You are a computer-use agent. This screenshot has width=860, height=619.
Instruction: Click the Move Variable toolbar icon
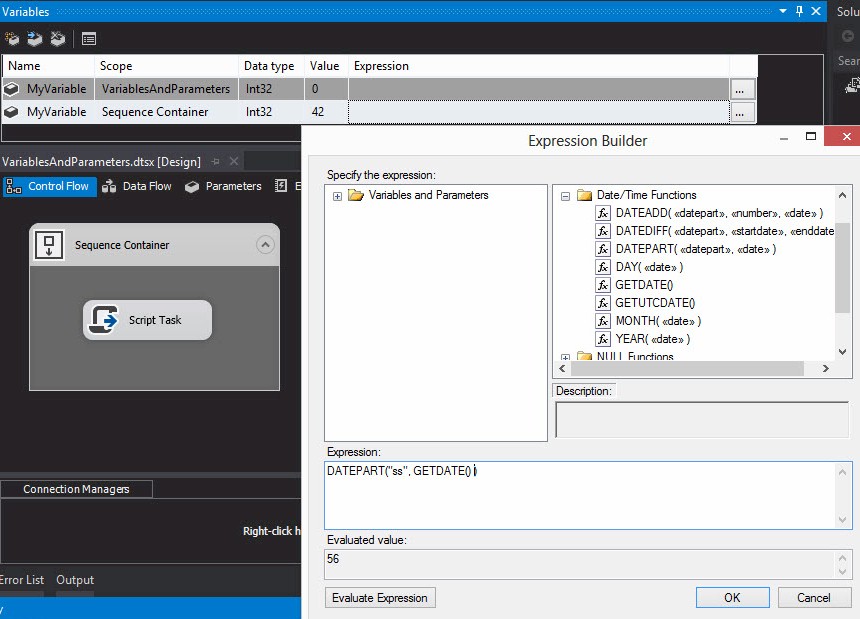[x=35, y=38]
